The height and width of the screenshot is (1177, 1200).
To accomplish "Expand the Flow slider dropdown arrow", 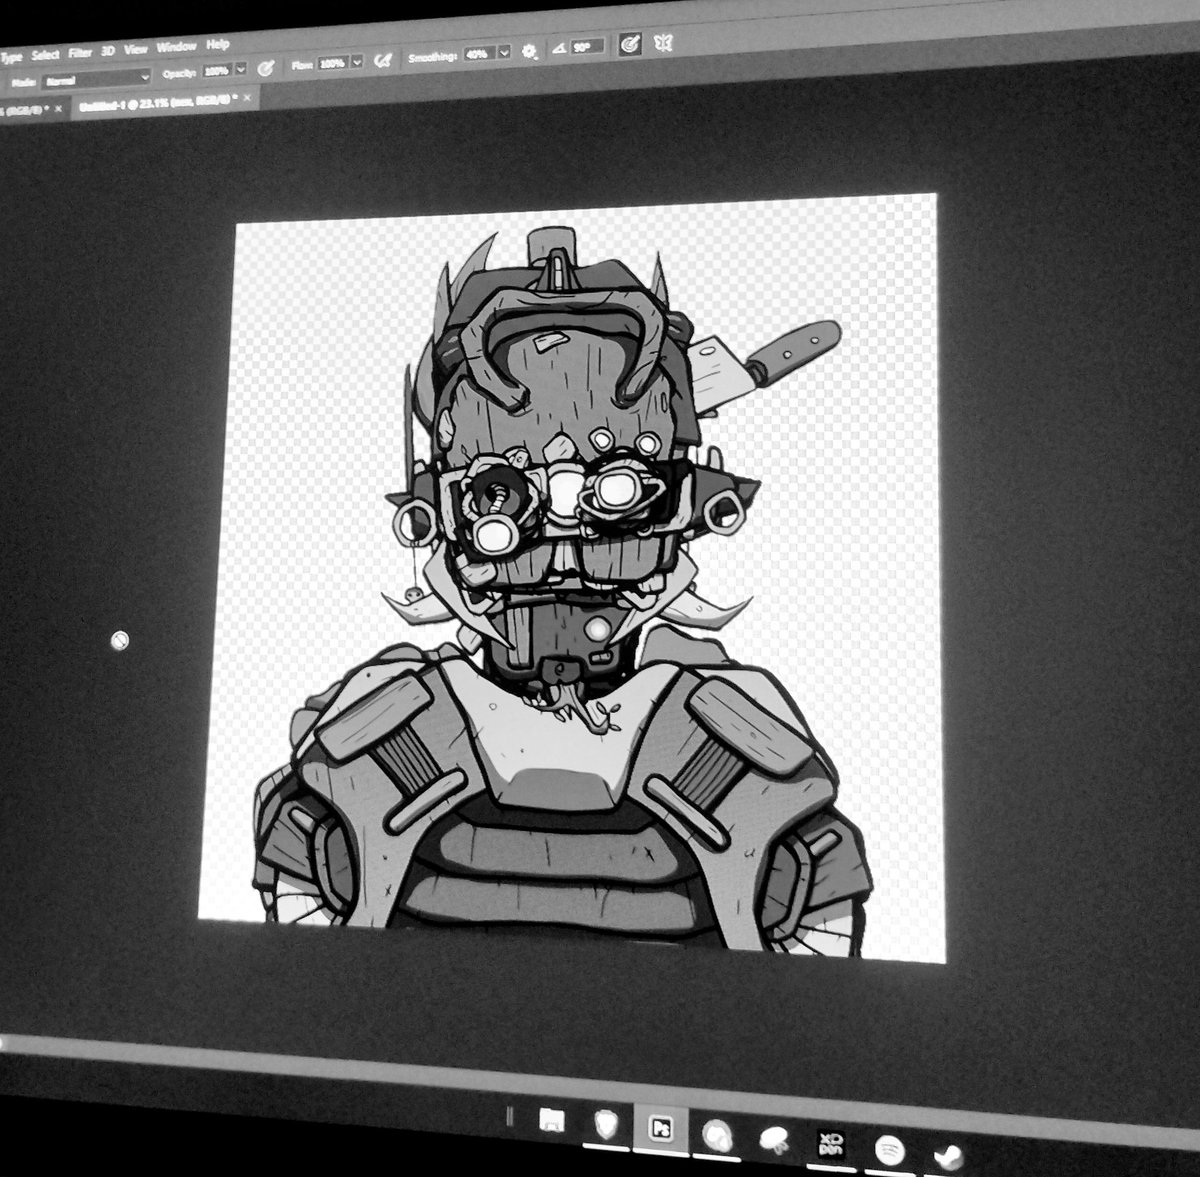I will (357, 62).
